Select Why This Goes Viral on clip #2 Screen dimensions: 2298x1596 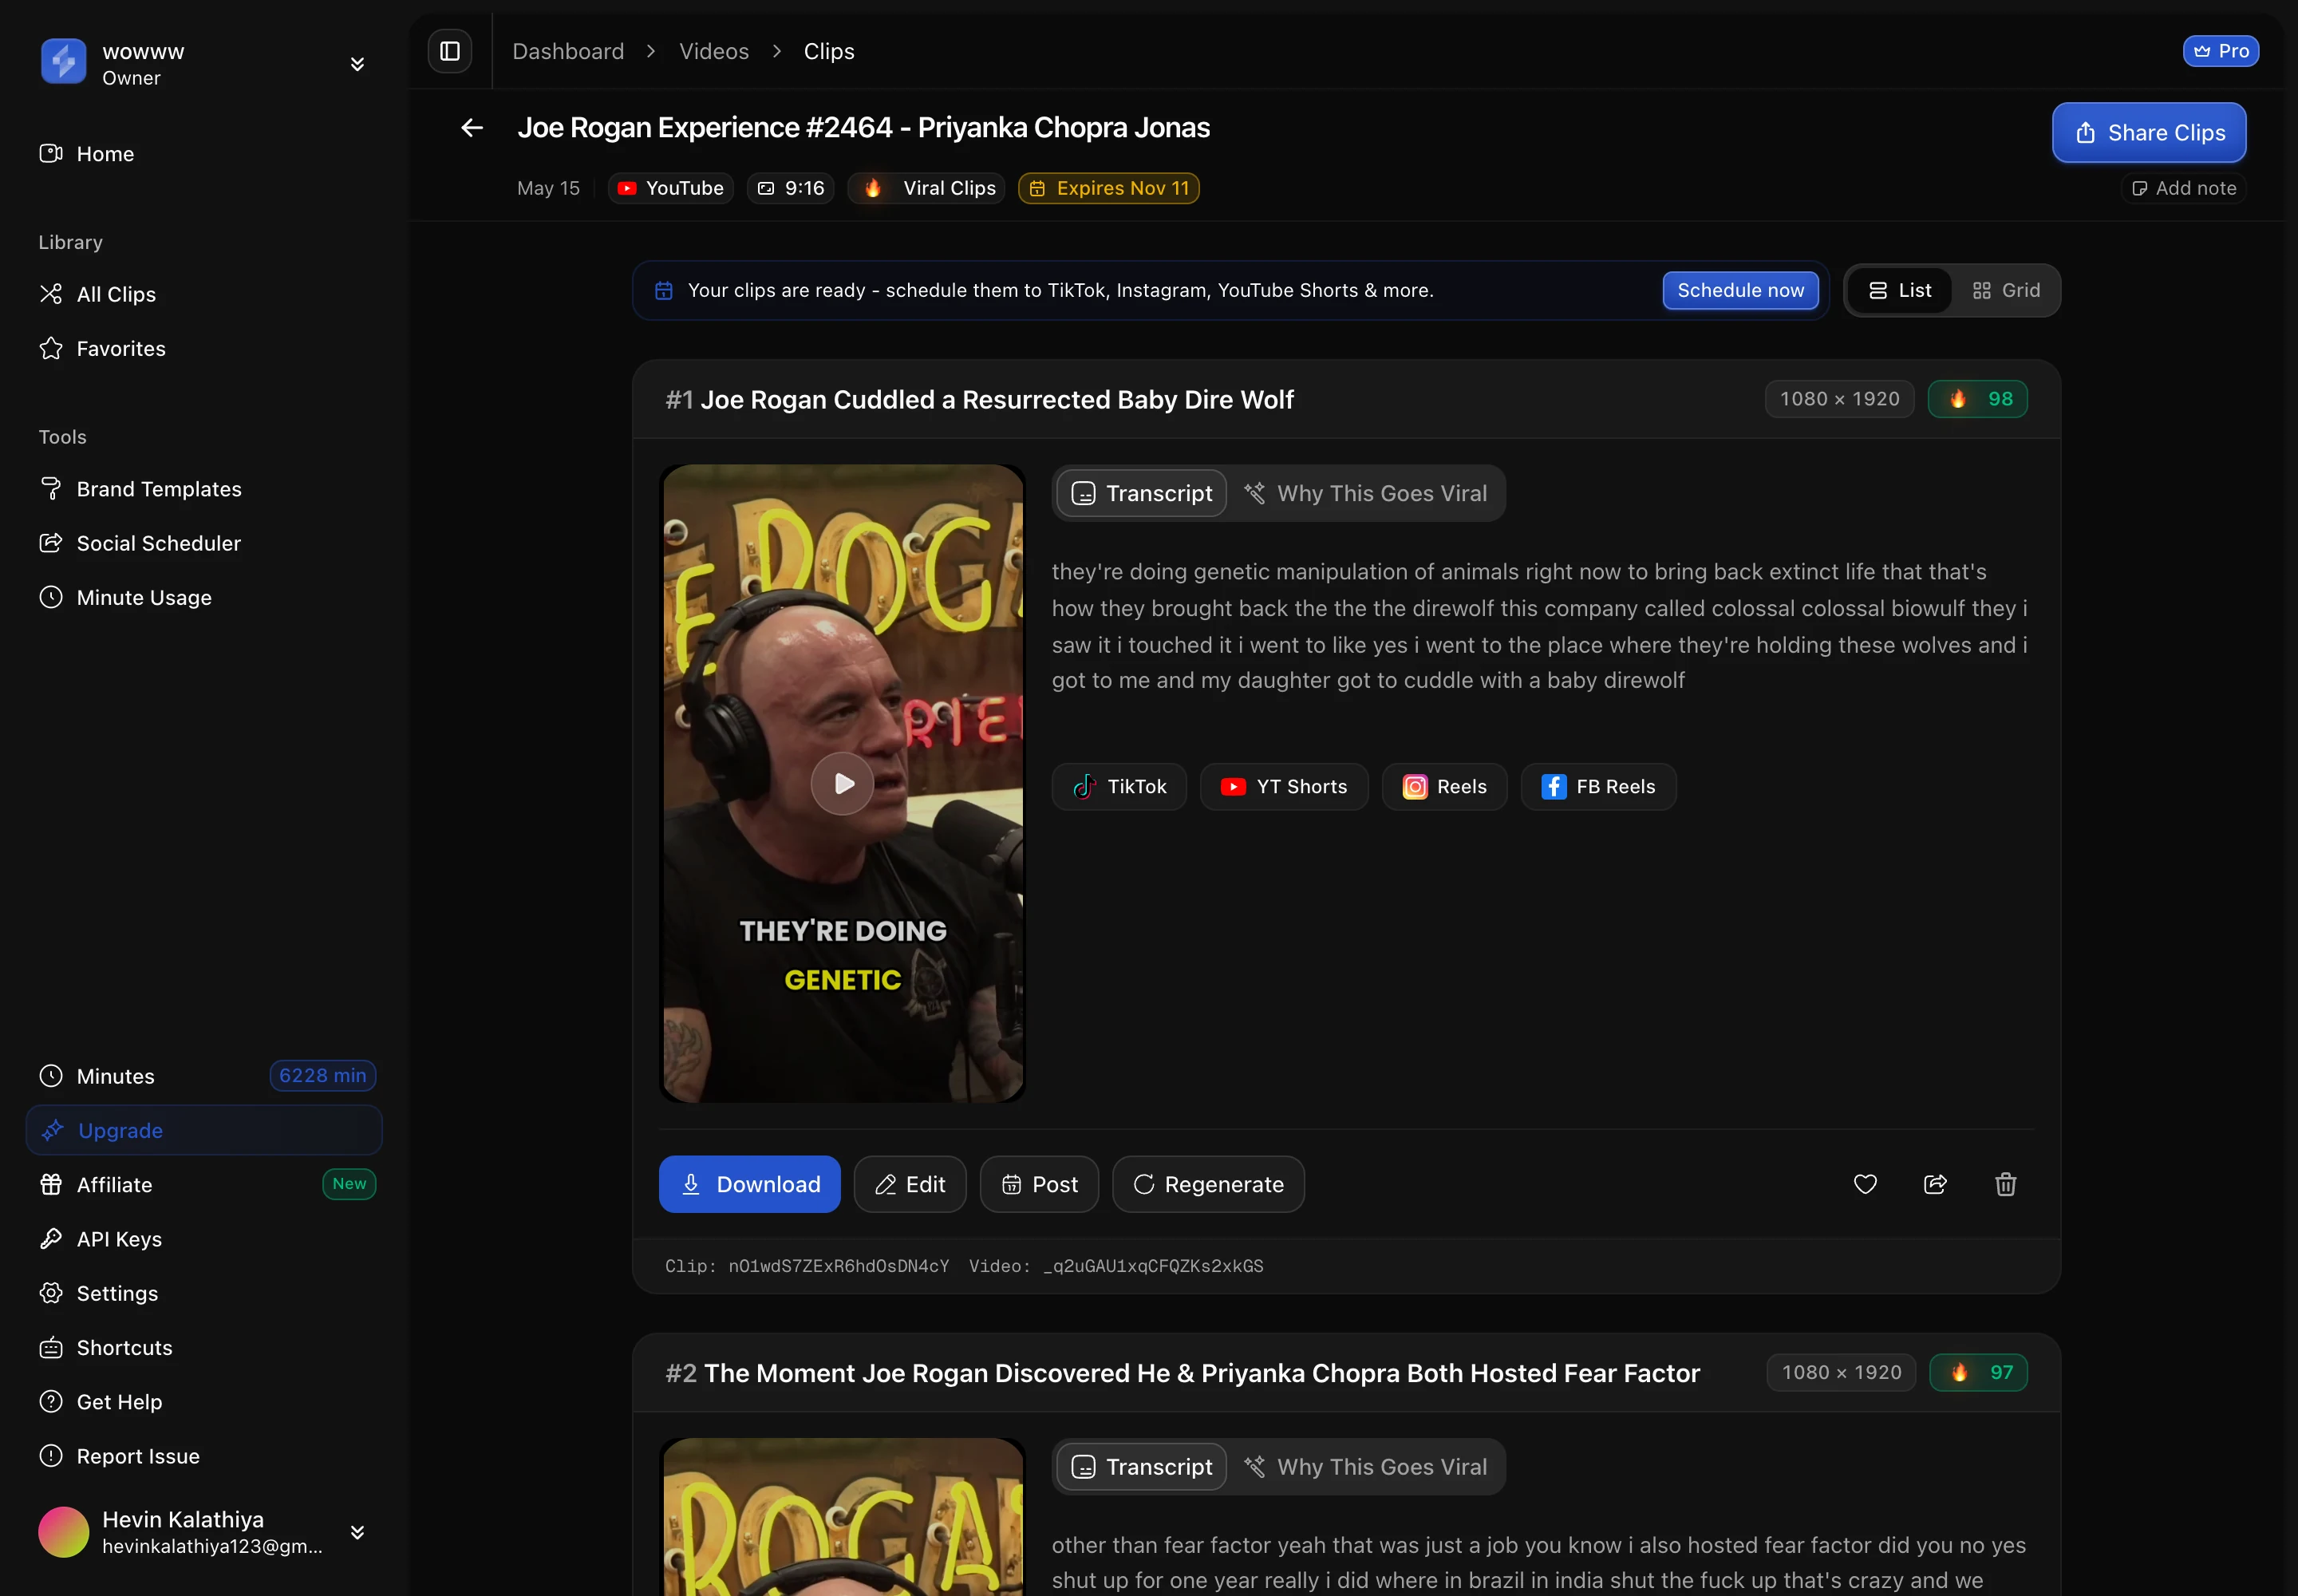(x=1365, y=1466)
